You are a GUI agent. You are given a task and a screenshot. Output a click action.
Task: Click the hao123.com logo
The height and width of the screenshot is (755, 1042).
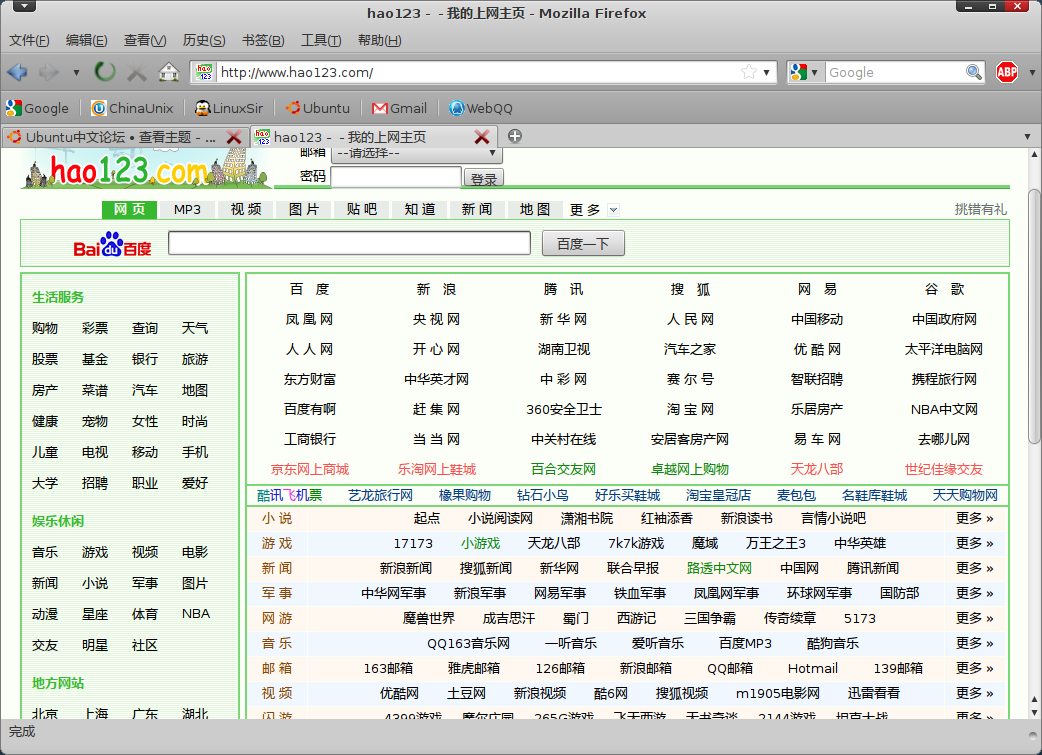point(145,169)
